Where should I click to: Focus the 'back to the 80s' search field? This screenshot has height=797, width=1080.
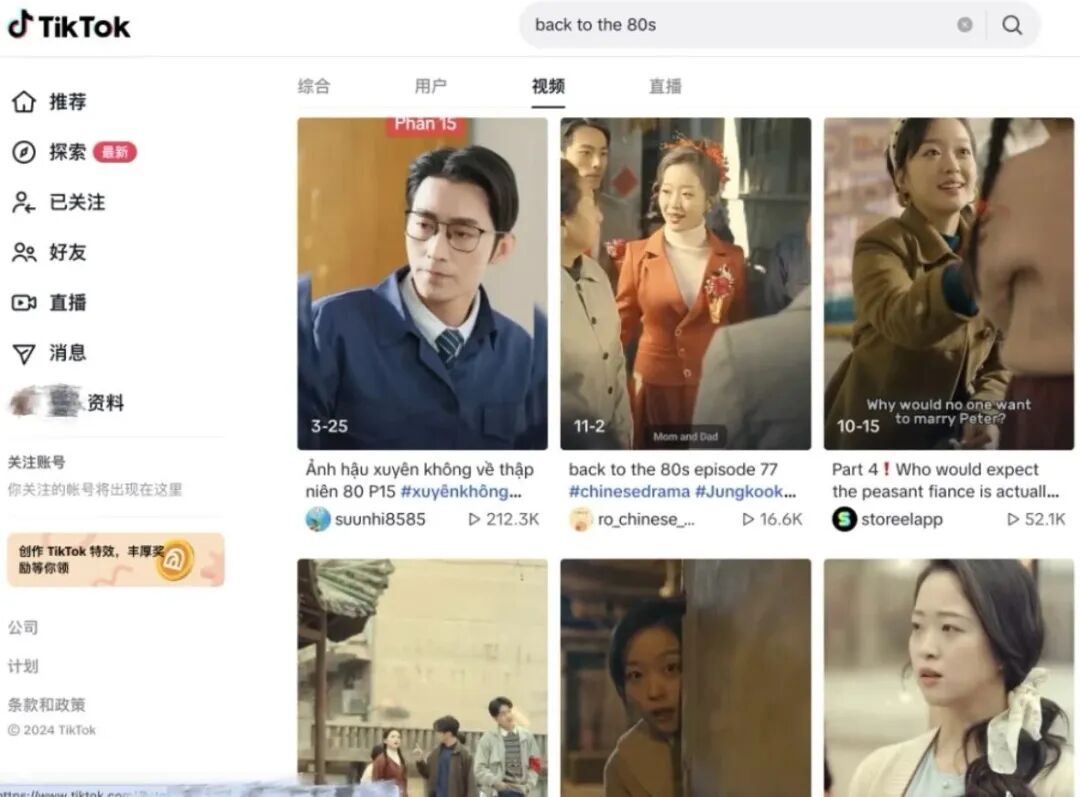pyautogui.click(x=737, y=25)
